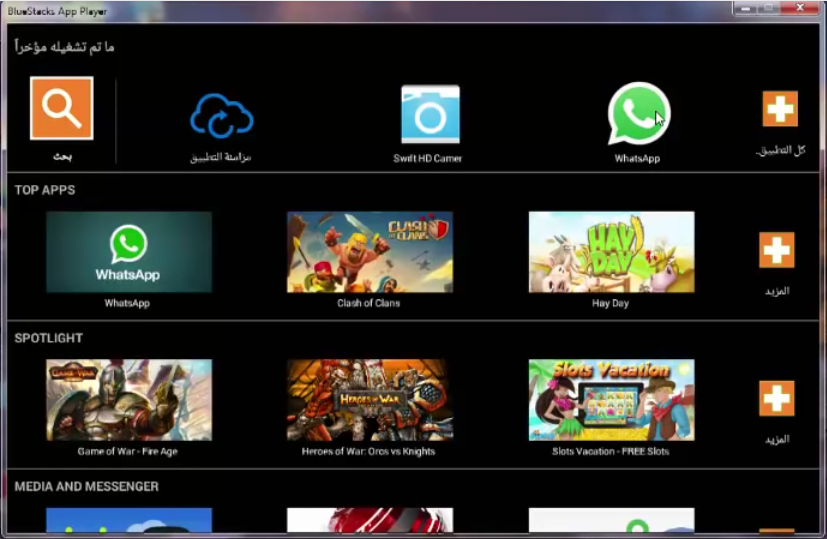Click the Game of War - Fire Age label
Screen dimensions: 827x539
tap(128, 451)
